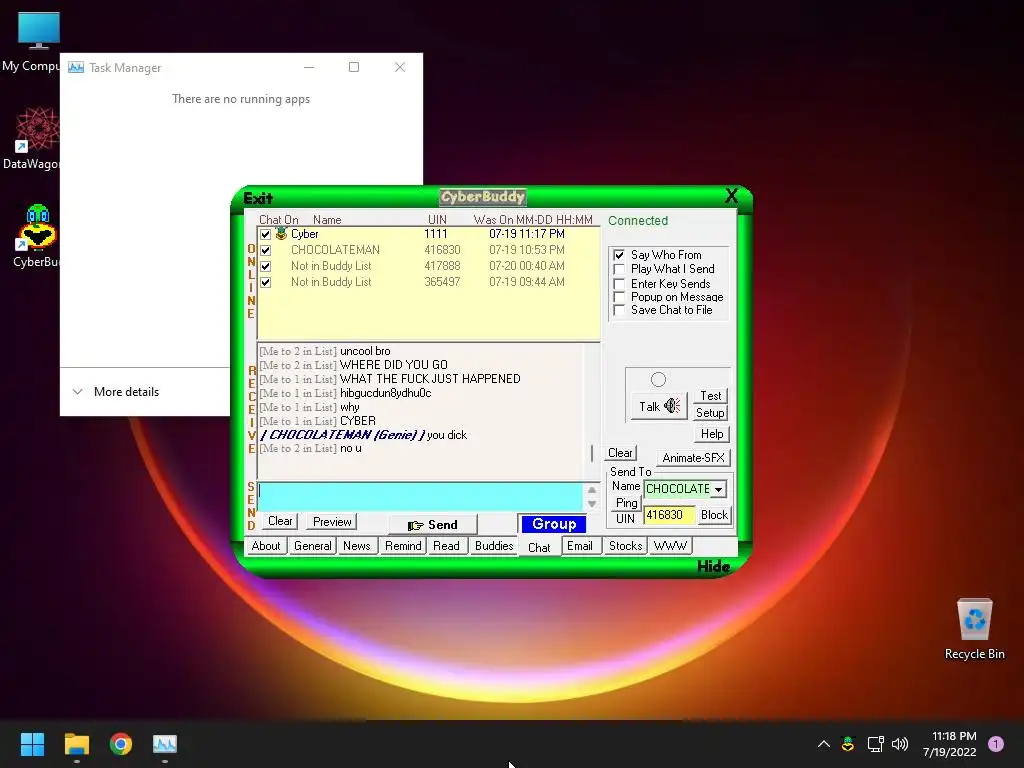
Task: Open the WWW tab
Action: click(670, 546)
